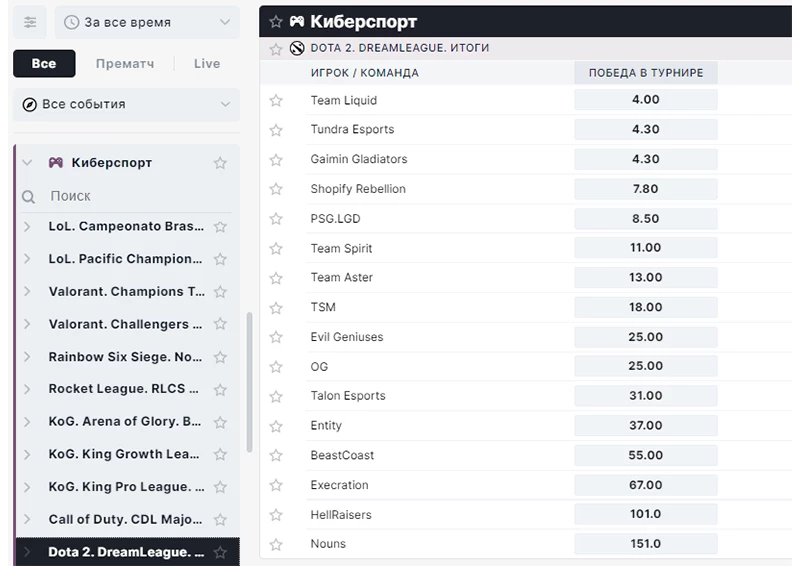Favorite Киберспорт in the sidebar
The height and width of the screenshot is (566, 800).
tap(220, 163)
